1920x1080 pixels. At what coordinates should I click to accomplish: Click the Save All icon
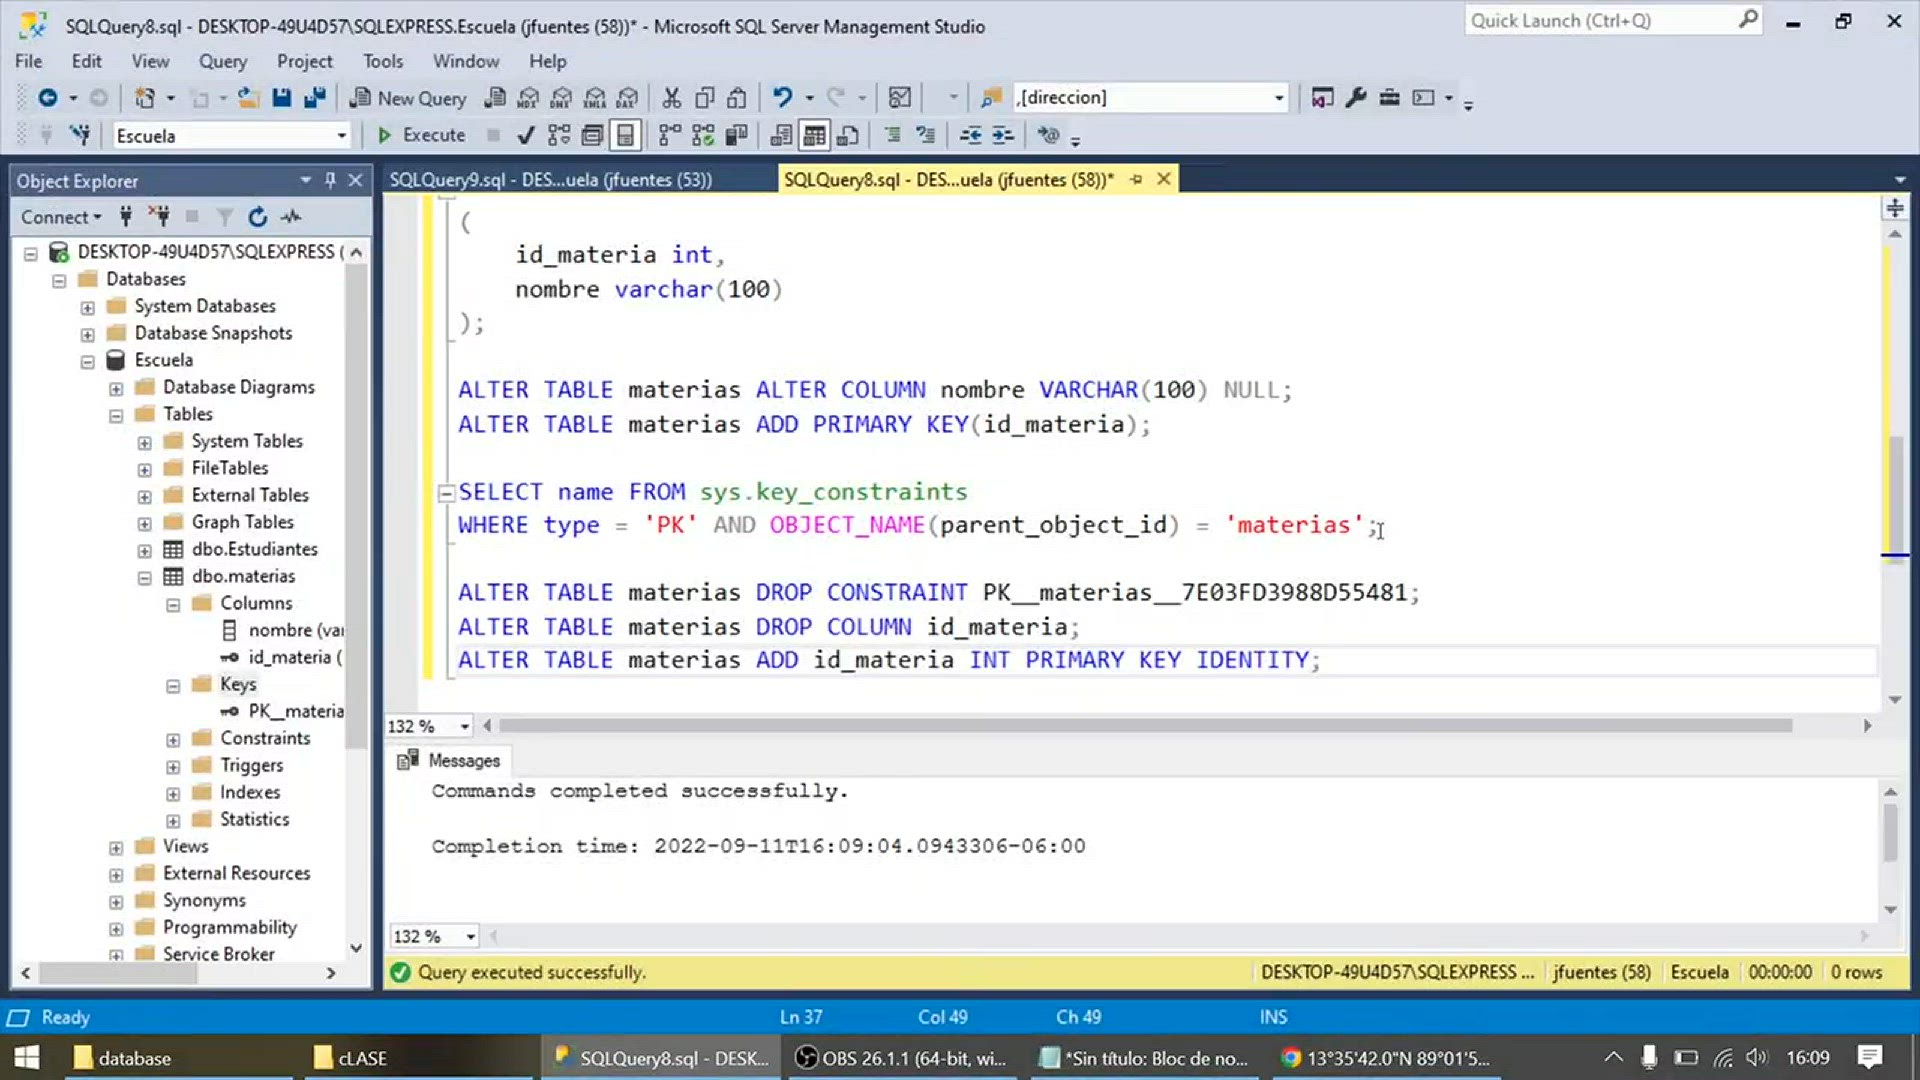[314, 97]
